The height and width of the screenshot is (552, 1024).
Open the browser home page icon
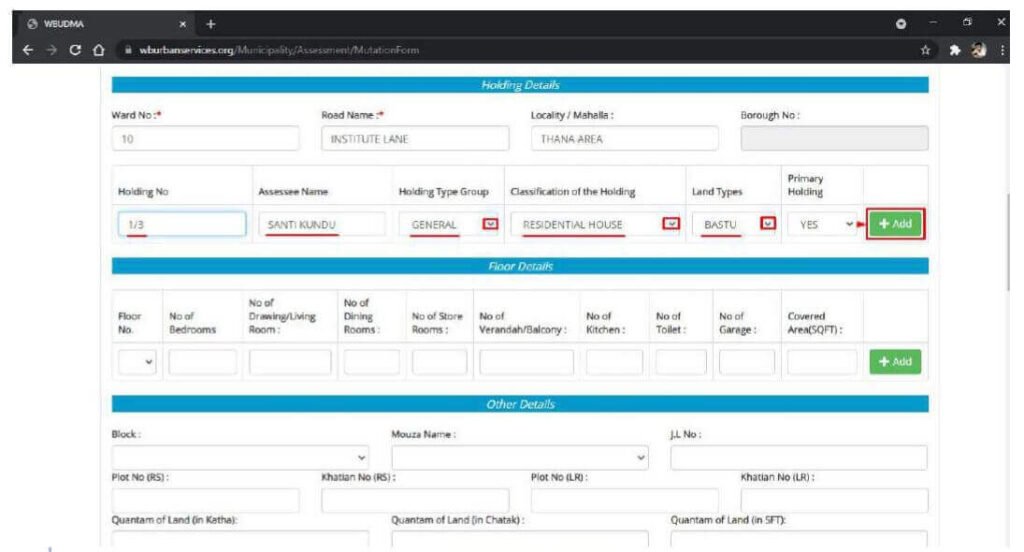(x=99, y=50)
